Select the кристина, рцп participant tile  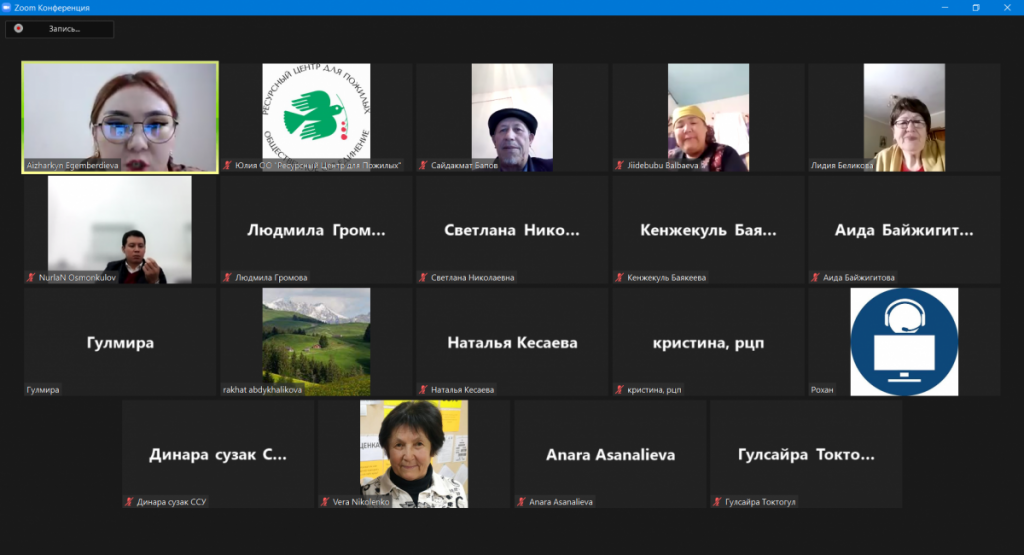[708, 342]
